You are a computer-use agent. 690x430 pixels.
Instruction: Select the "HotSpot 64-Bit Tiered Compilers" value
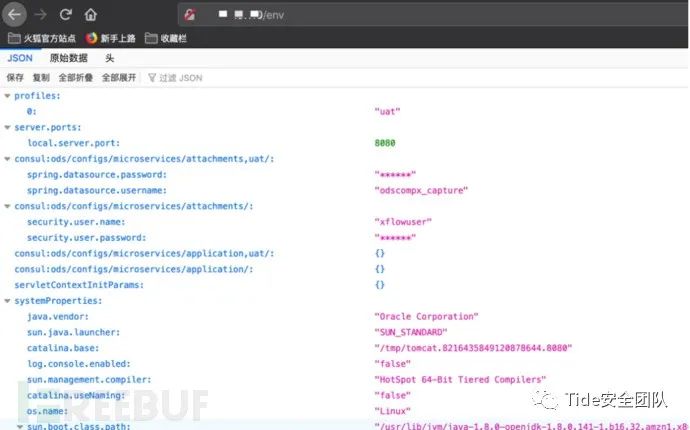[x=460, y=380]
